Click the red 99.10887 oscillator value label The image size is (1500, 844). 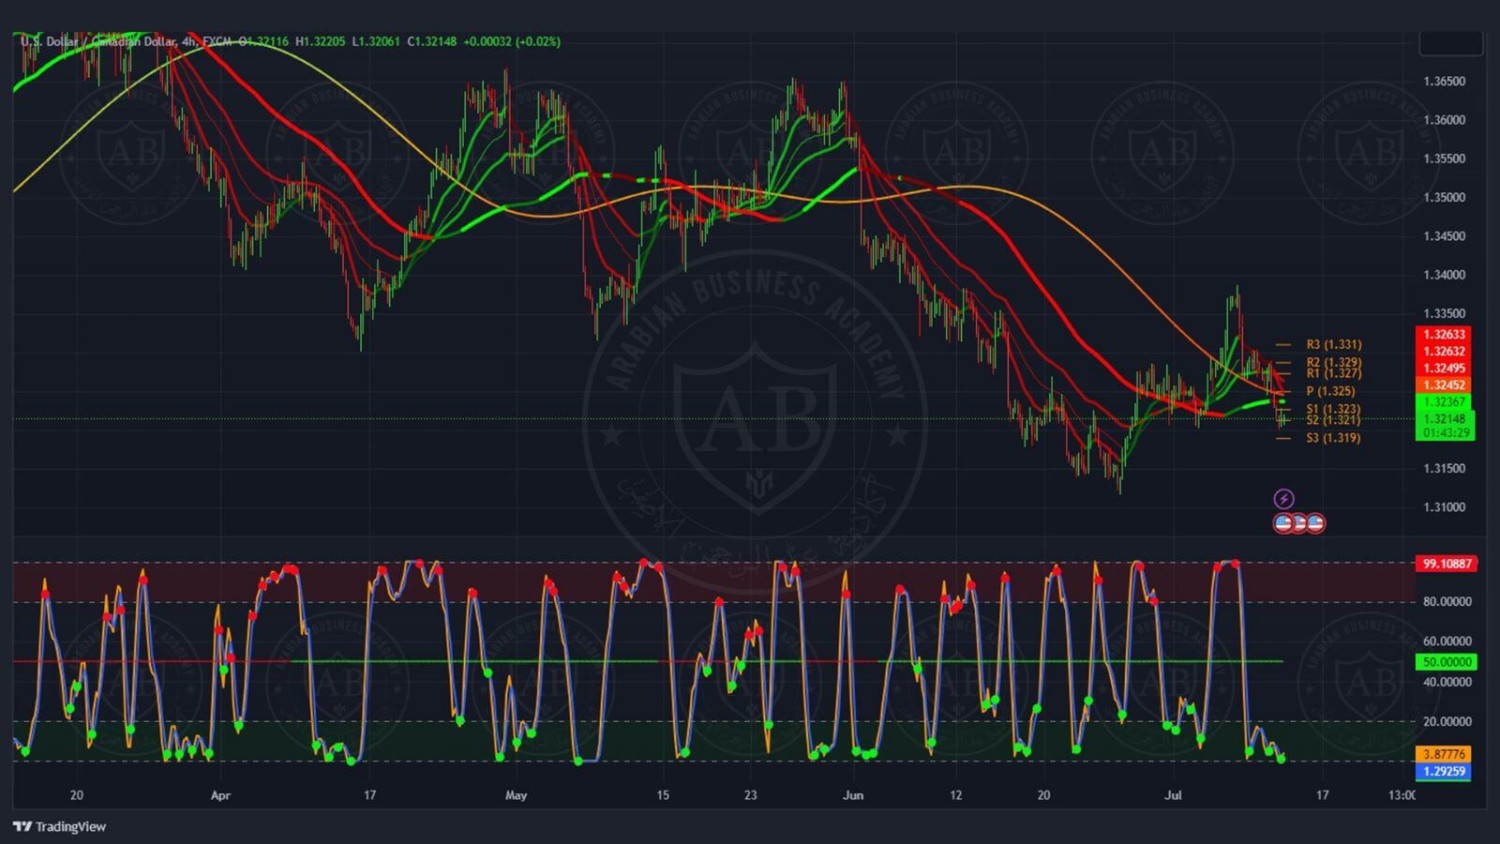pos(1446,564)
